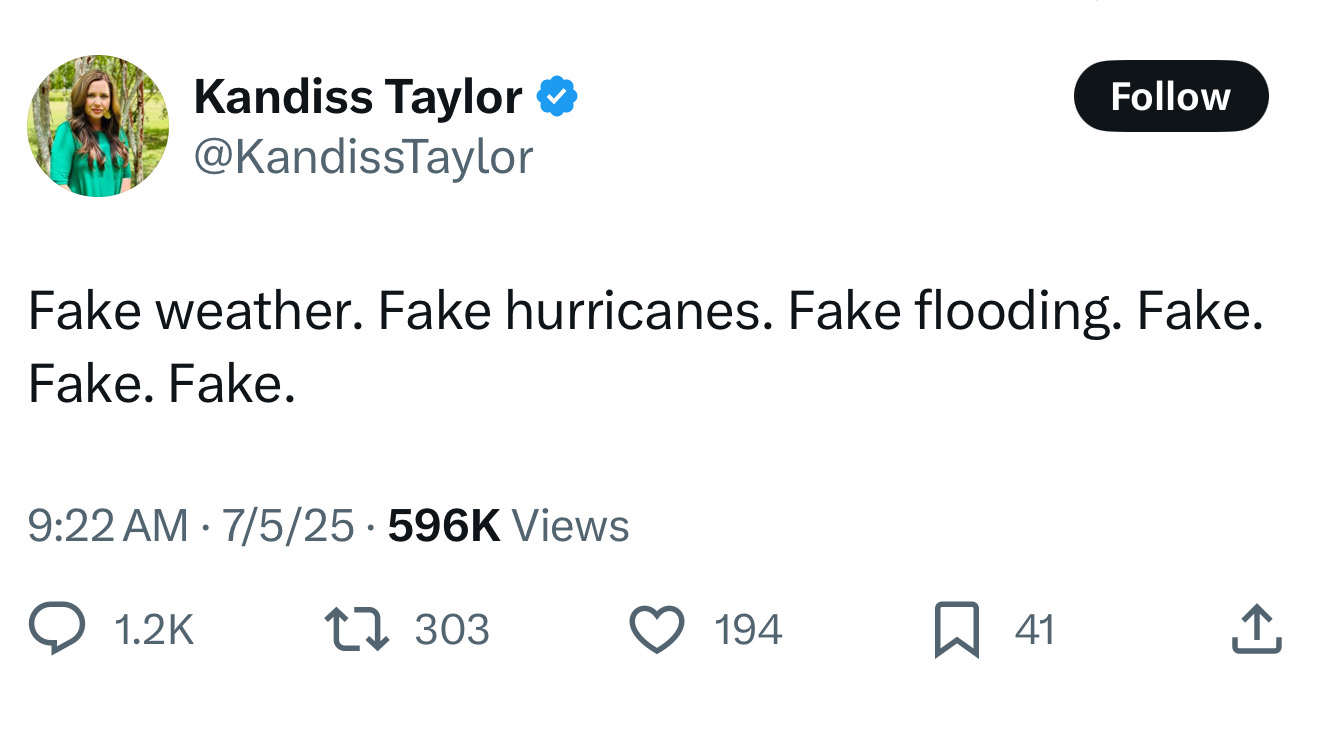Image resolution: width=1320 pixels, height=734 pixels.
Task: Click the 596K view count number
Action: 443,526
